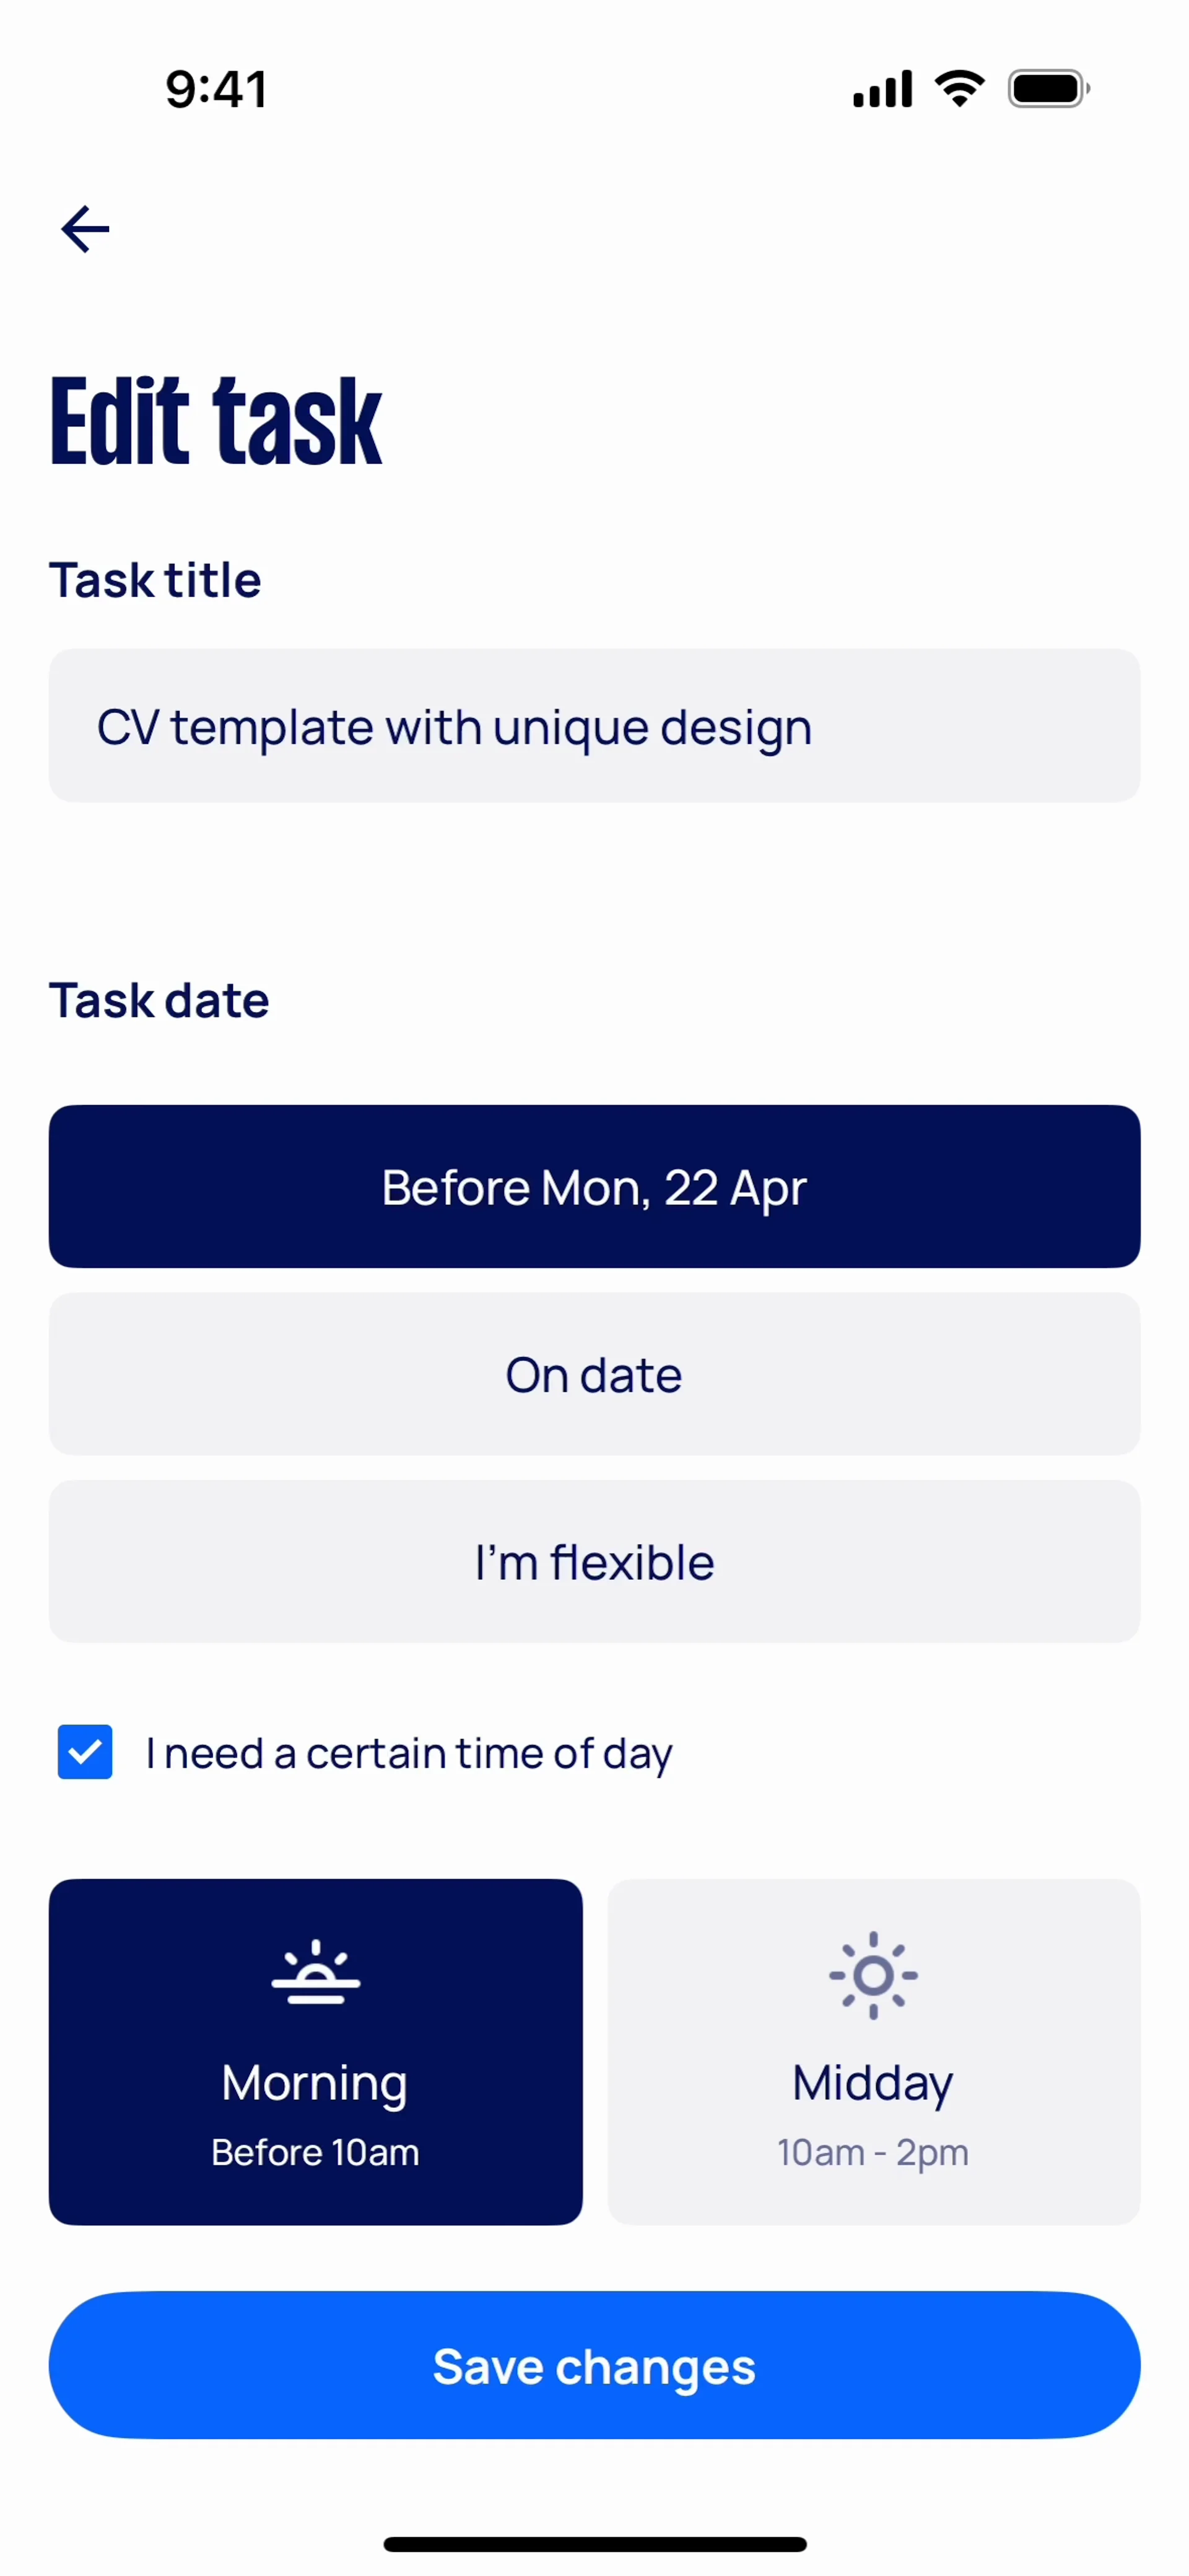The width and height of the screenshot is (1189, 2576).
Task: Select the Morning time slot
Action: [x=315, y=2052]
